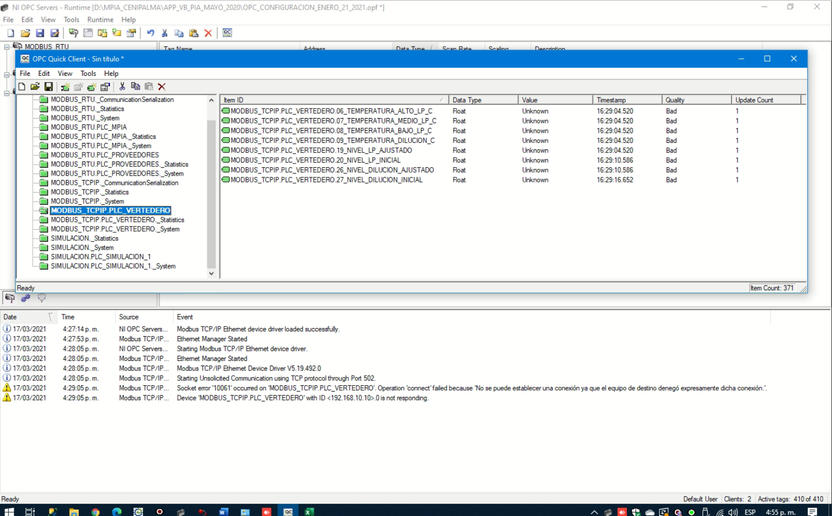832x516 pixels.
Task: Open Tools menu in OPC Quick Client
Action: point(88,73)
